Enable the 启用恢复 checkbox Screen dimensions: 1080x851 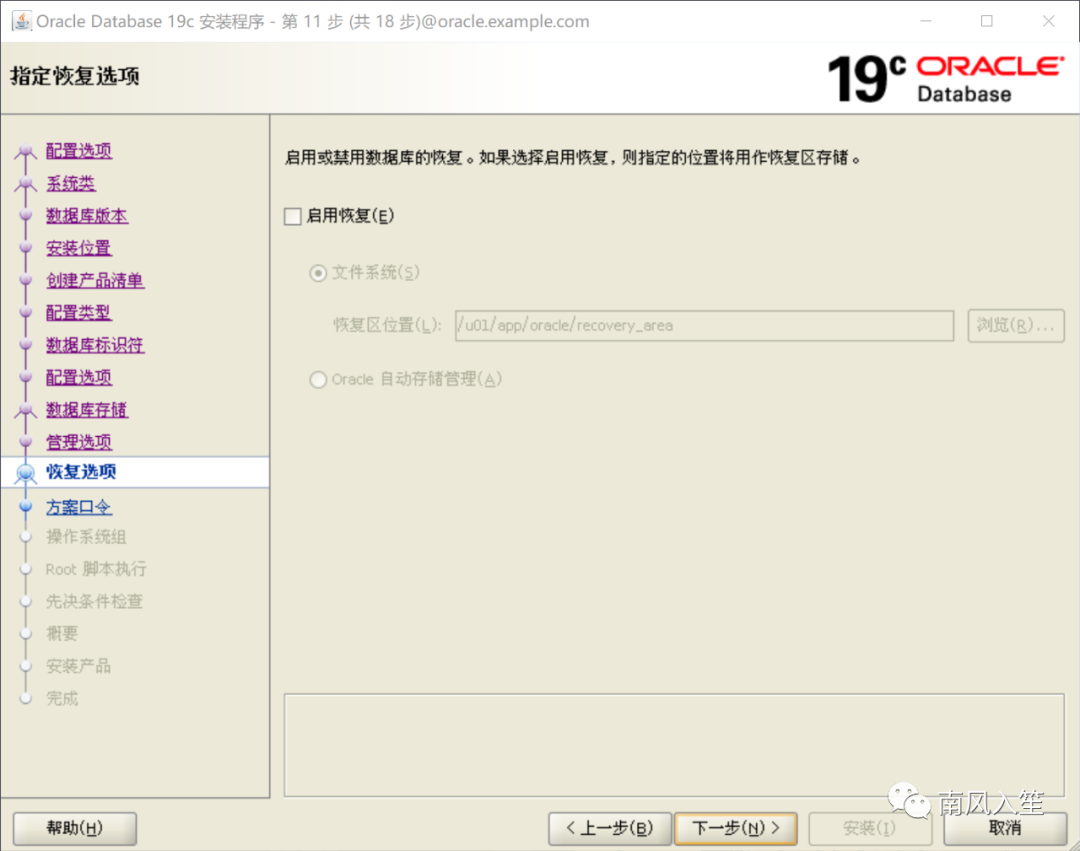[293, 216]
